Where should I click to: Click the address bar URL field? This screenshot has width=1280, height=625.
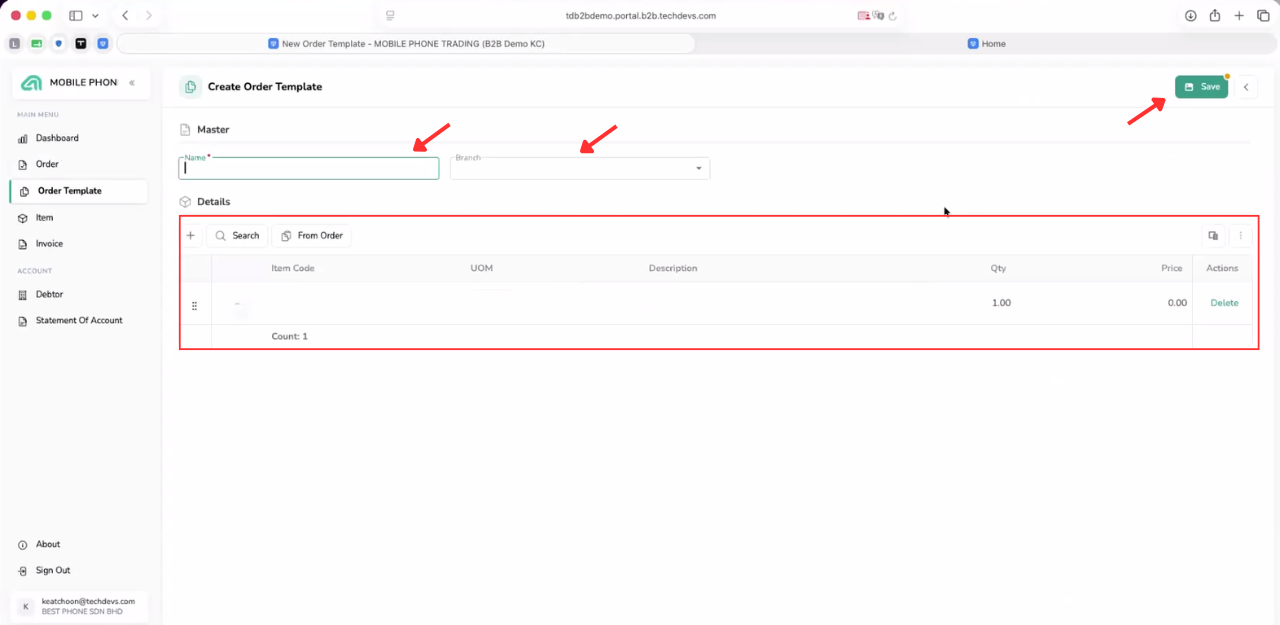point(640,16)
